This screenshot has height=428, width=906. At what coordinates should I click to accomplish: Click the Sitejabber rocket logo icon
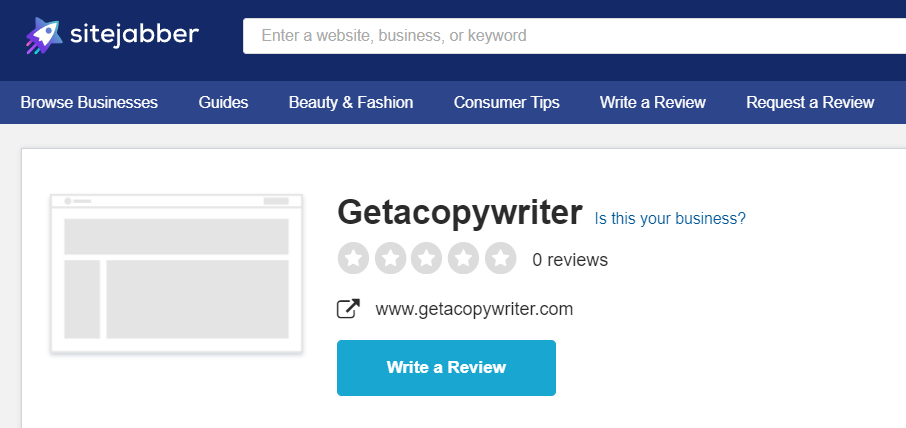tap(44, 36)
